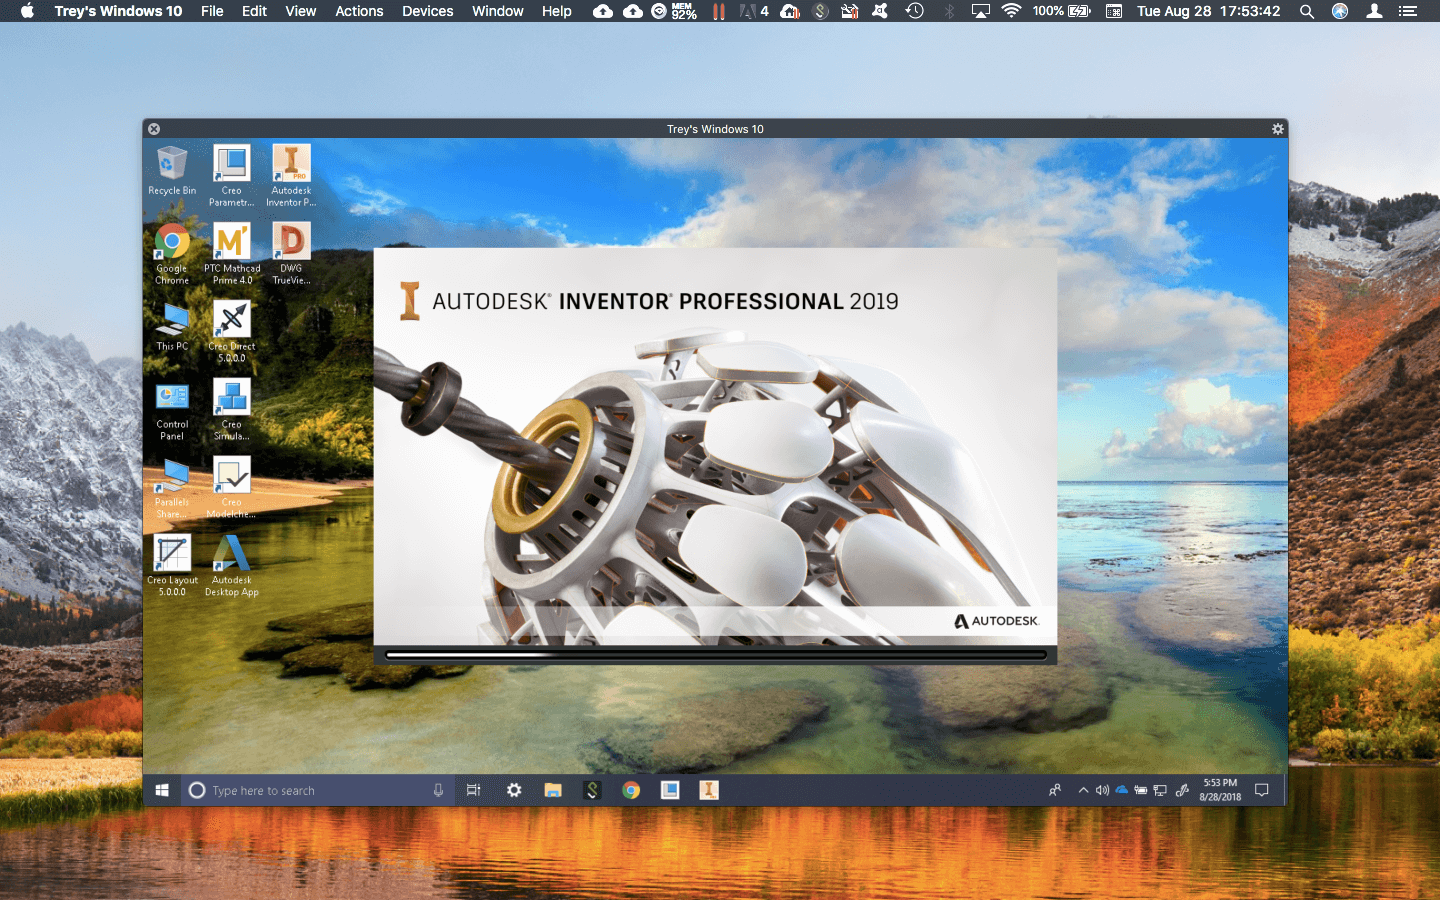Click the OneDrive cloud tray icon

1122,790
